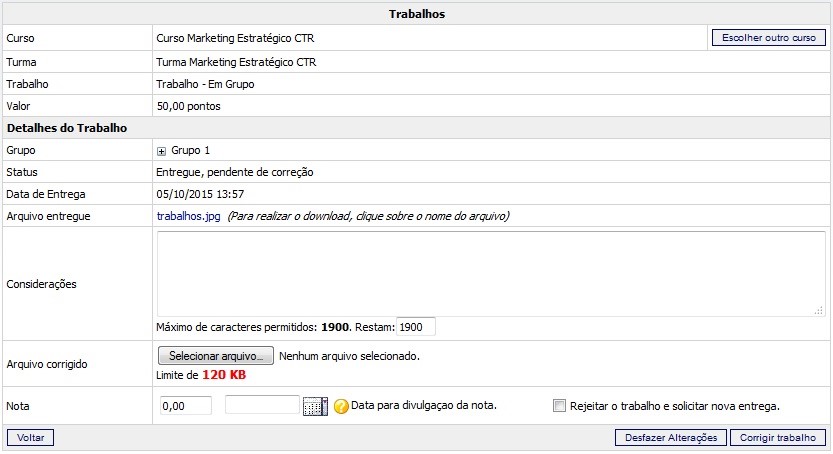Image resolution: width=833 pixels, height=454 pixels.
Task: Click the Restam character counter field
Action: (416, 327)
